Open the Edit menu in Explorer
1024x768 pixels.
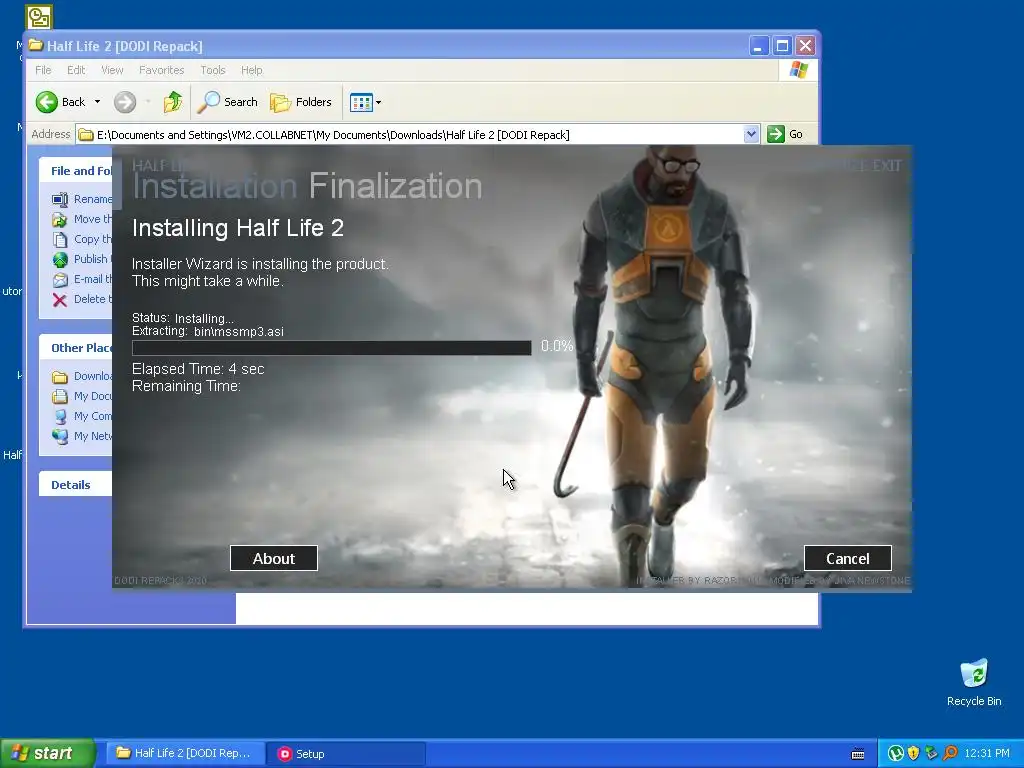(x=76, y=70)
